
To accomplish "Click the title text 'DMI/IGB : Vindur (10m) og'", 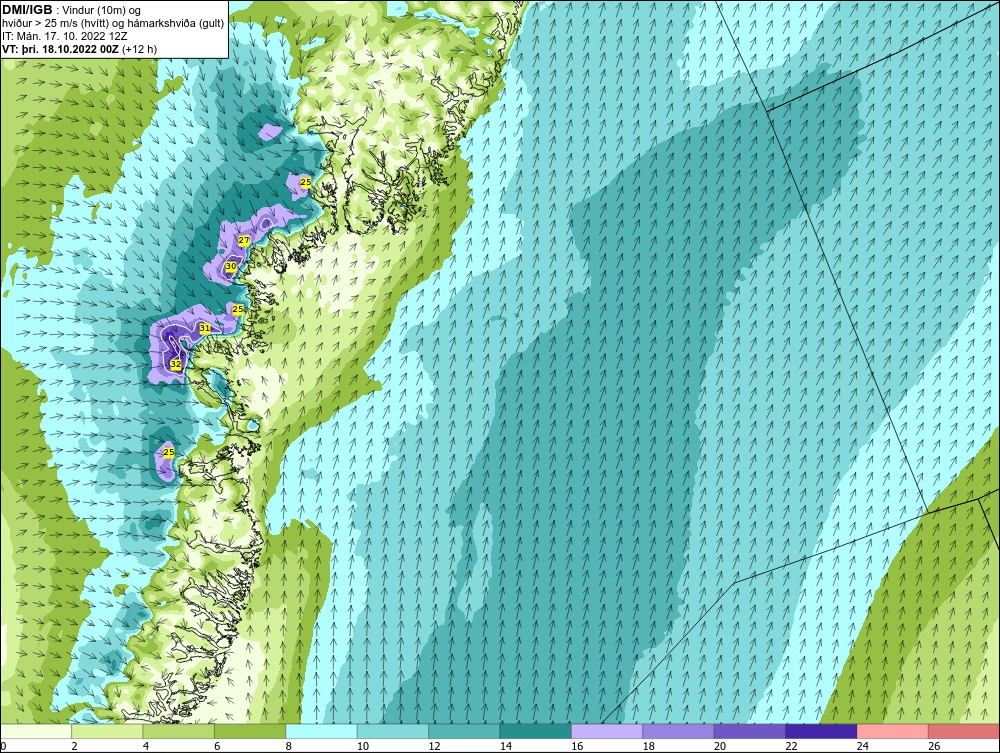I will [71, 10].
